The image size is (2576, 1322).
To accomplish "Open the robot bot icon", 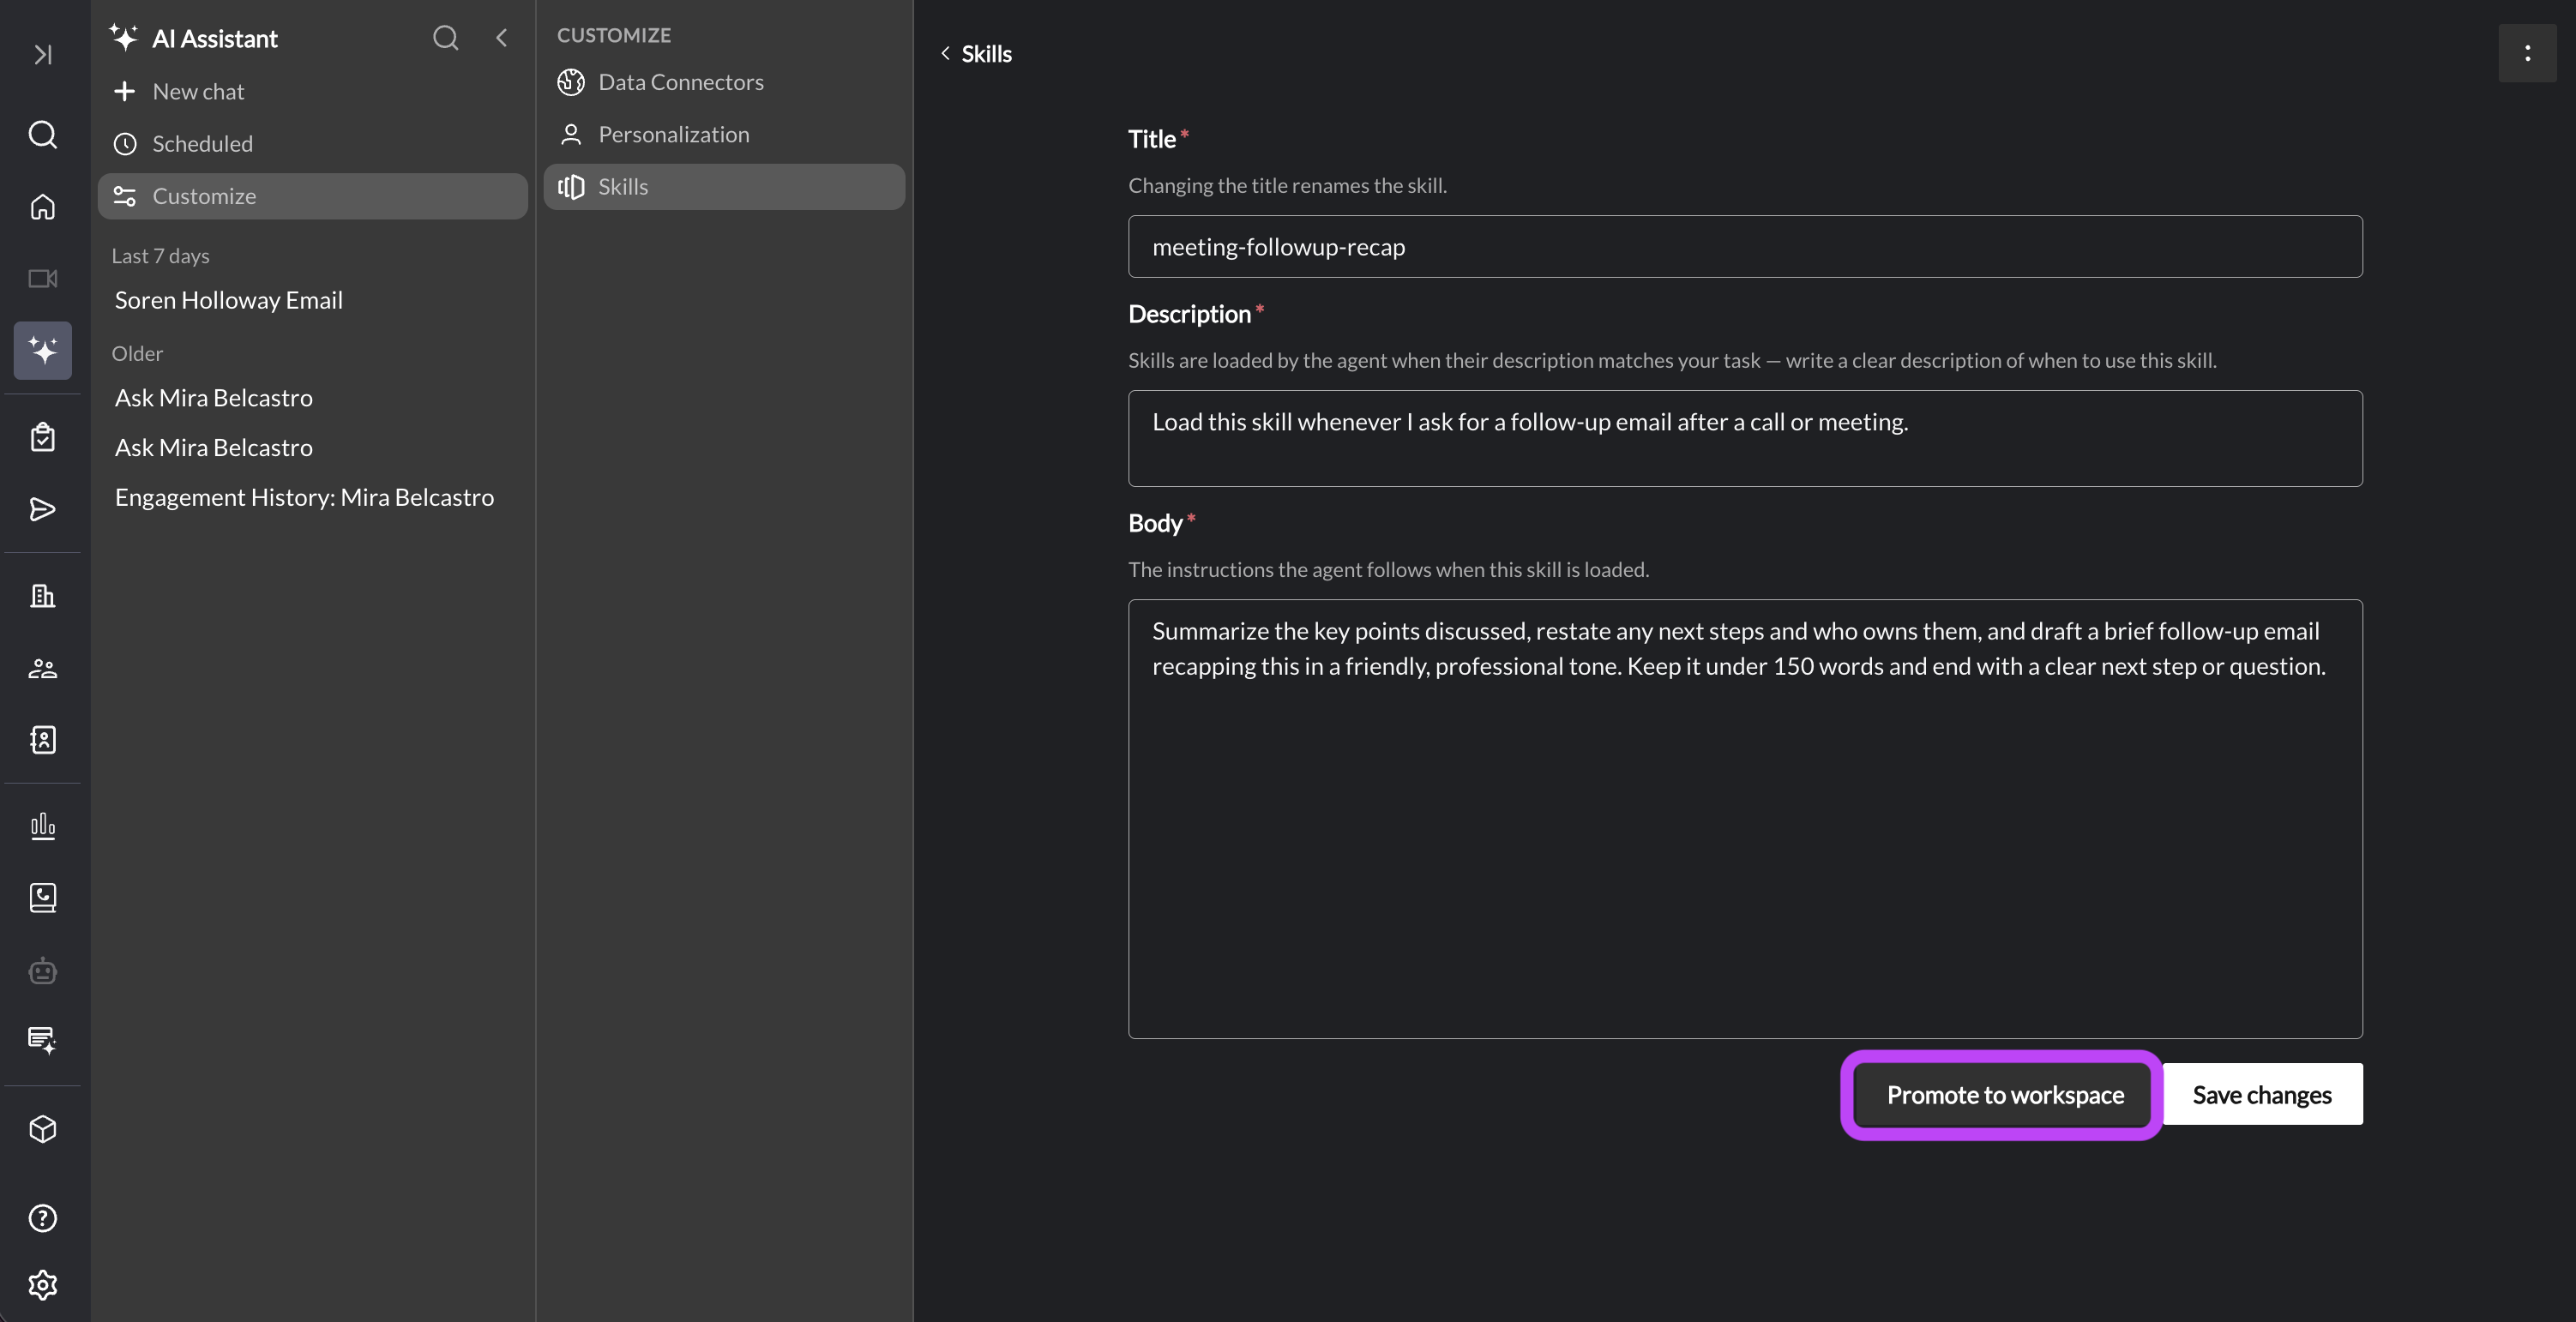I will point(43,970).
